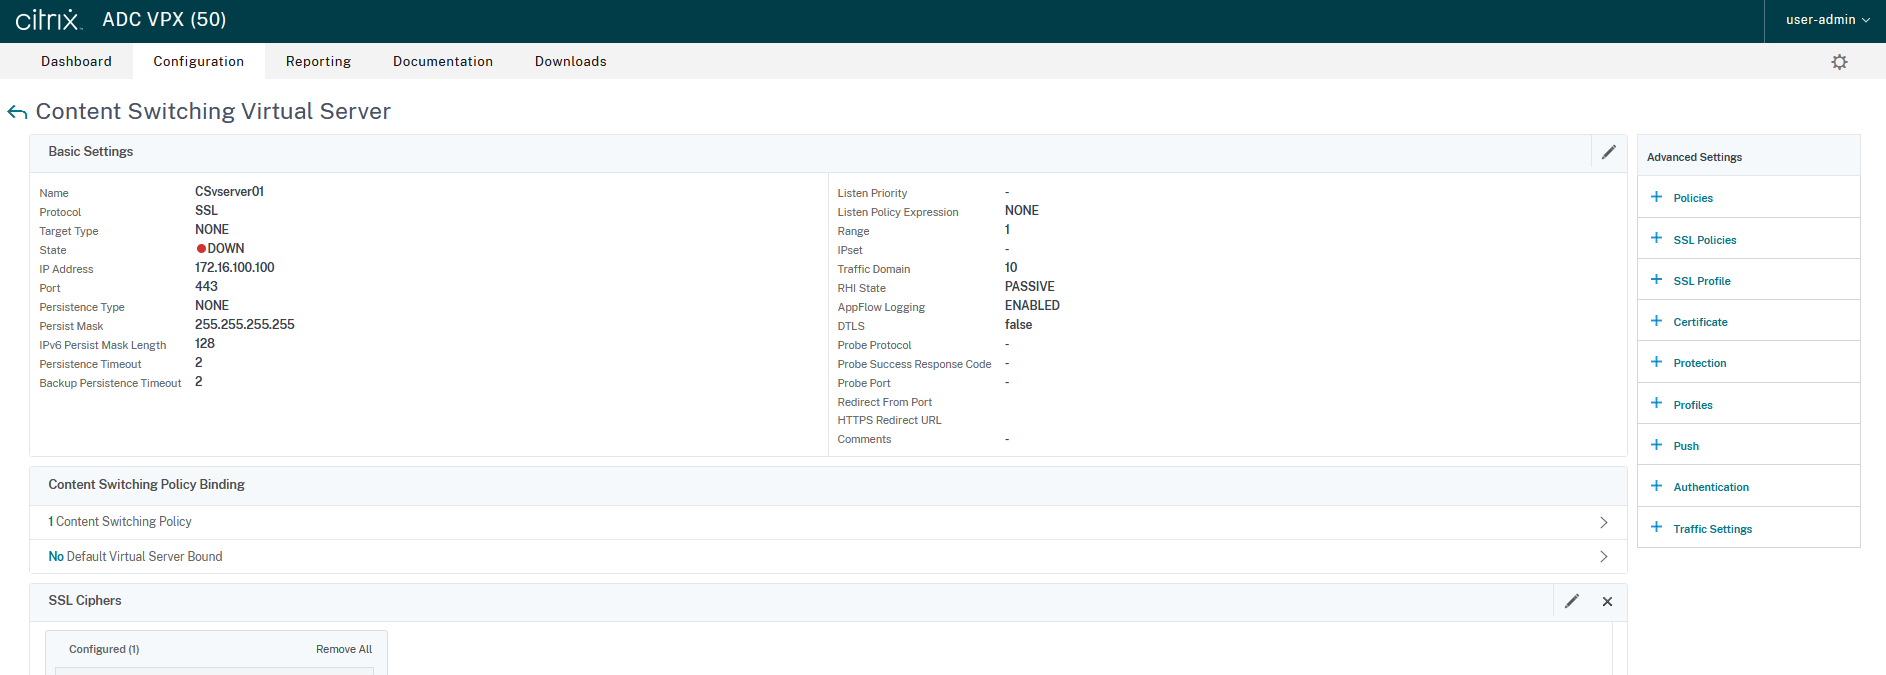
Task: Click the RHI State value PASSIVE
Action: (x=1029, y=286)
